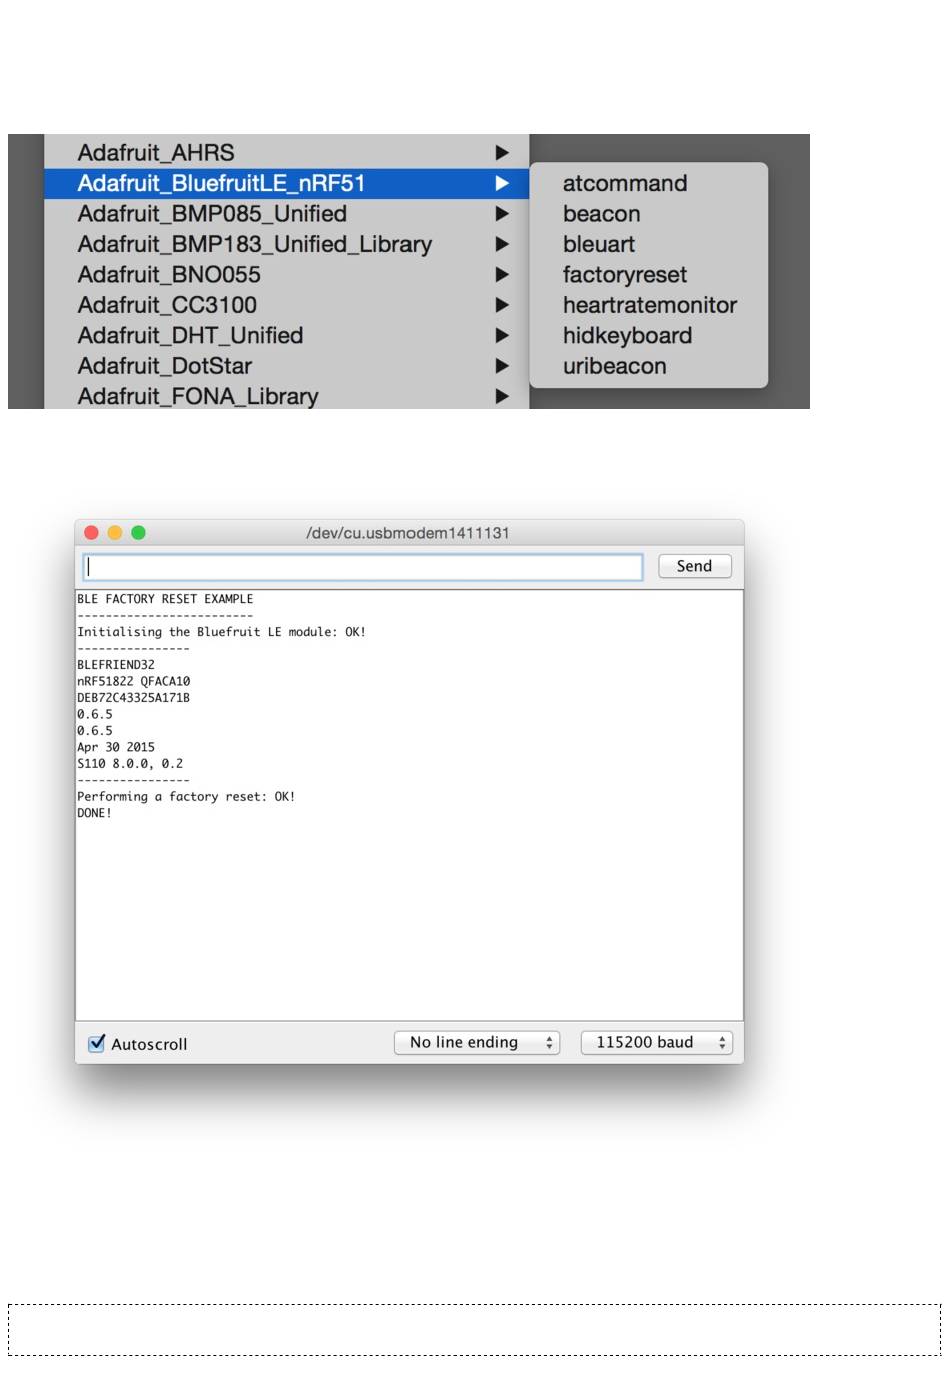The image size is (950, 1379).
Task: Expand the Adafruit_AHRS submenu arrow
Action: [502, 153]
